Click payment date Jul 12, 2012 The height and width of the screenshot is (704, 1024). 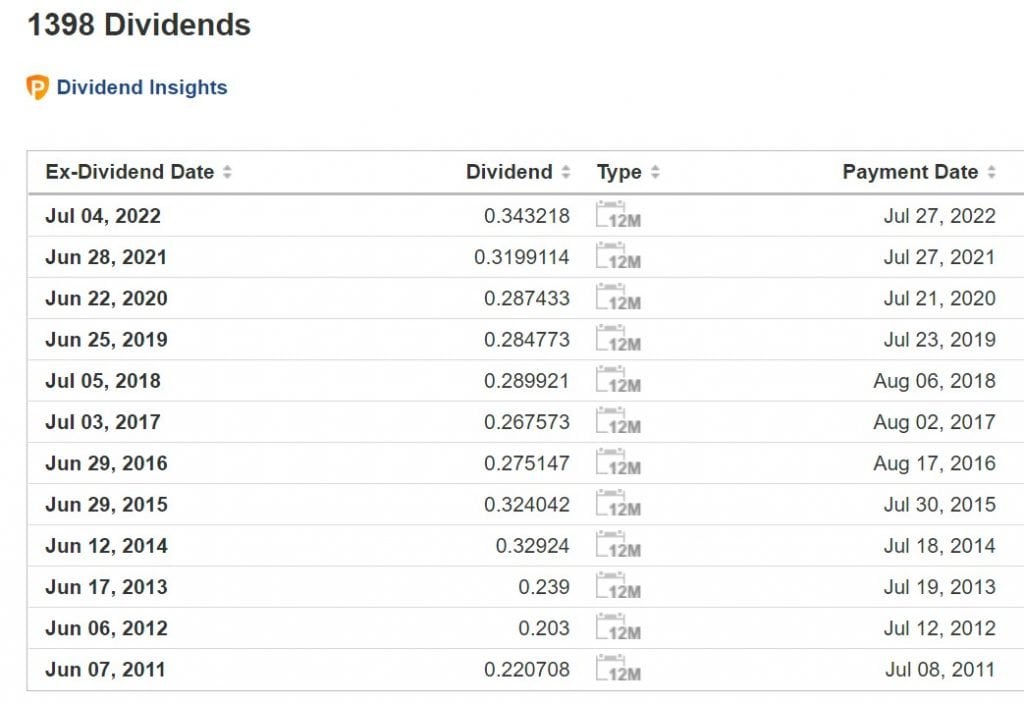(940, 628)
